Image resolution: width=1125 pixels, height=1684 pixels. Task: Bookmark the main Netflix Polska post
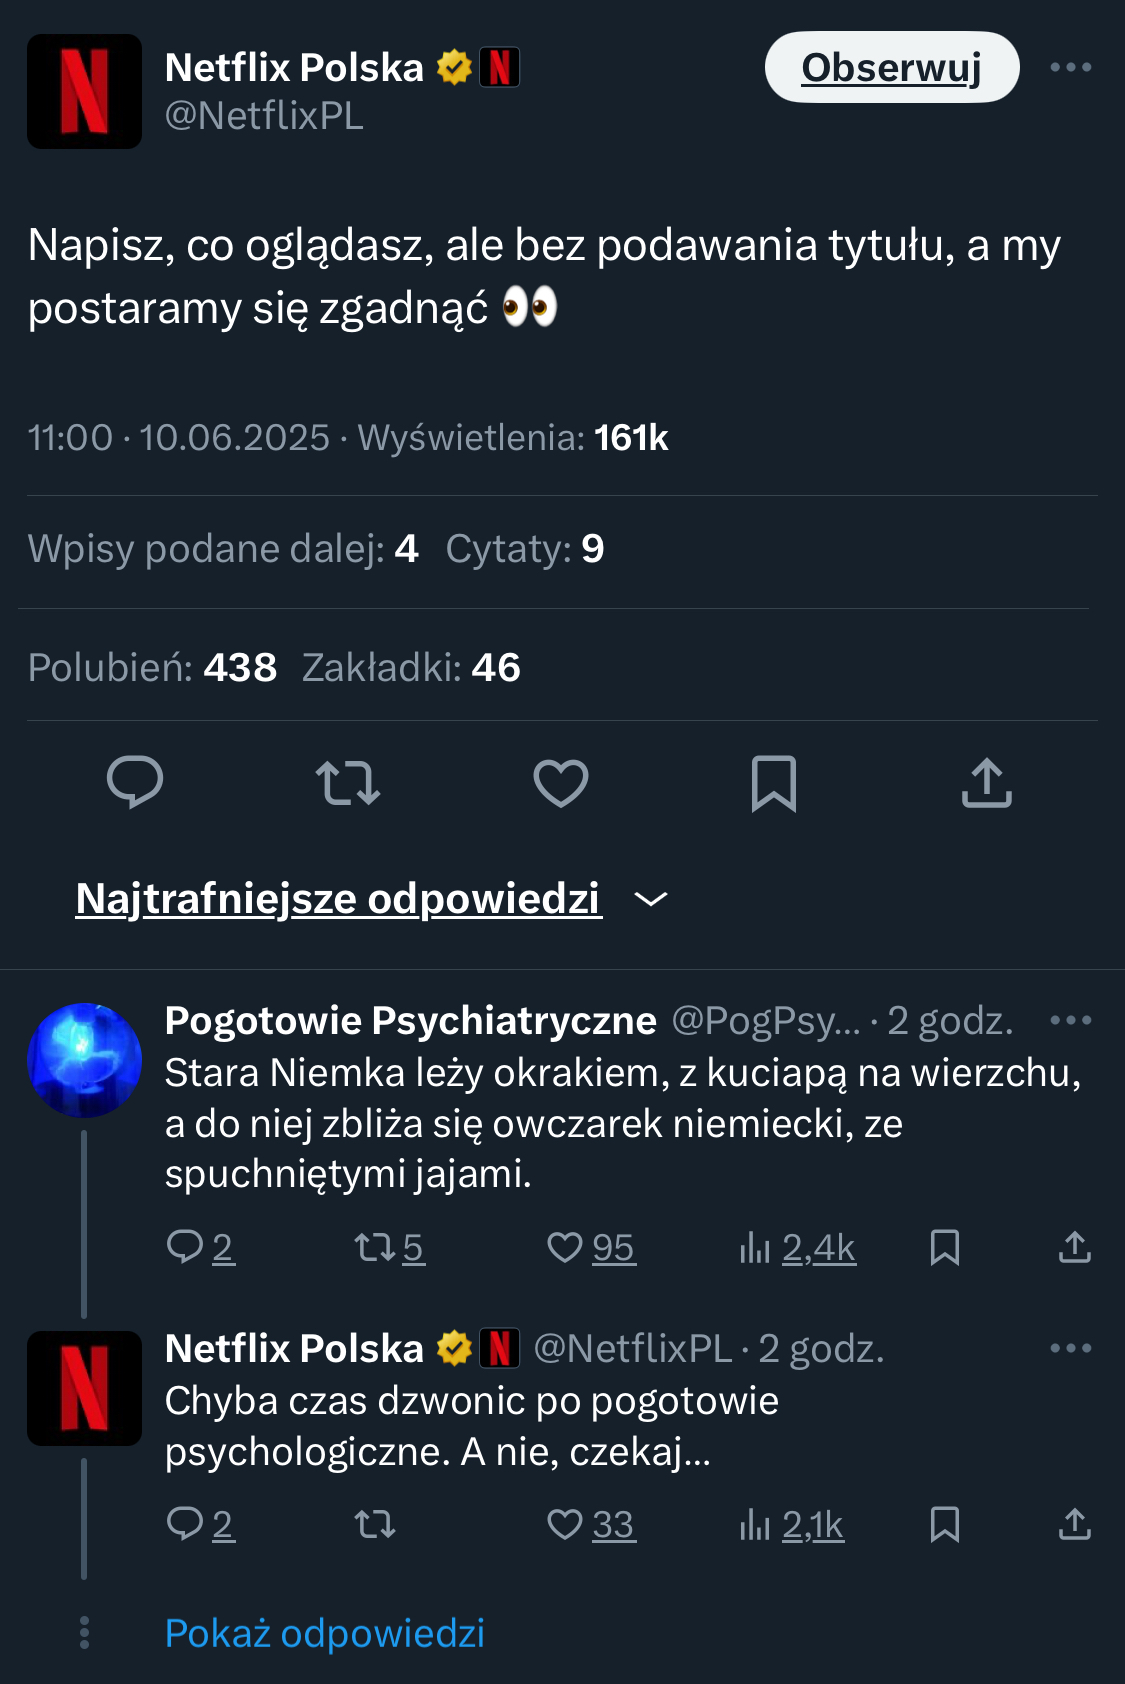pyautogui.click(x=774, y=782)
